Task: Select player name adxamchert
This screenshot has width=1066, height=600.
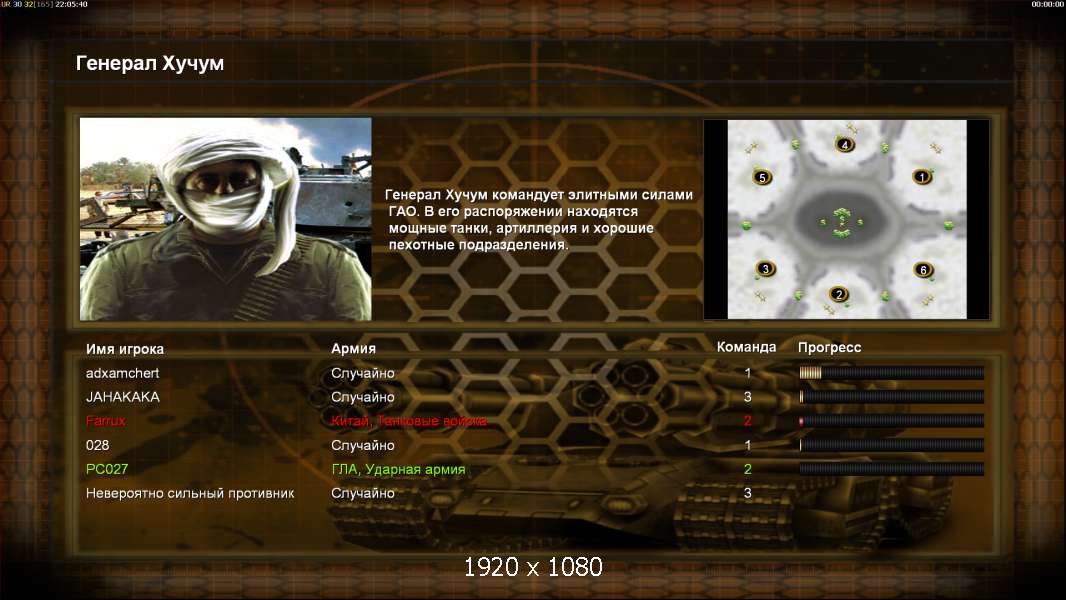Action: 122,373
